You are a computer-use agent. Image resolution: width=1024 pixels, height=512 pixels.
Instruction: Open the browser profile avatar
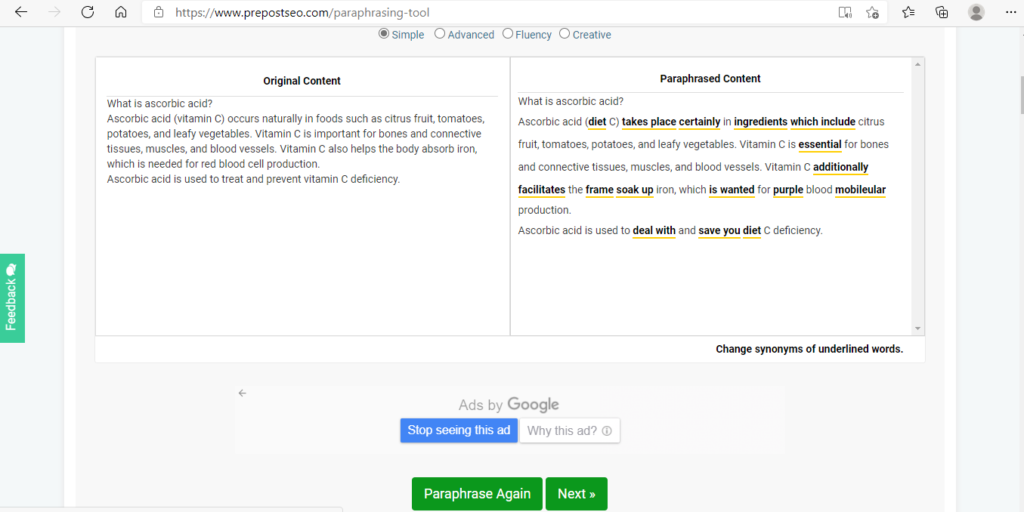click(976, 12)
